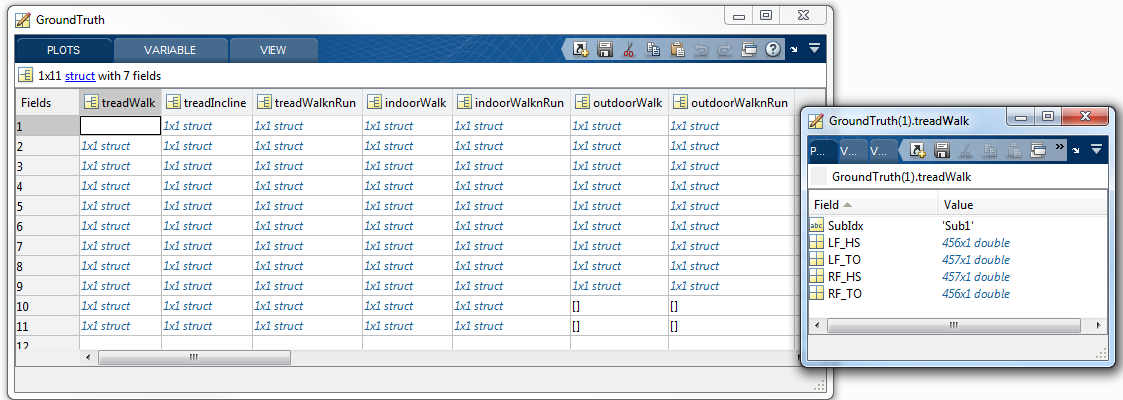Click the 'struct' hyperlink in the header
The height and width of the screenshot is (400, 1123).
click(x=80, y=75)
